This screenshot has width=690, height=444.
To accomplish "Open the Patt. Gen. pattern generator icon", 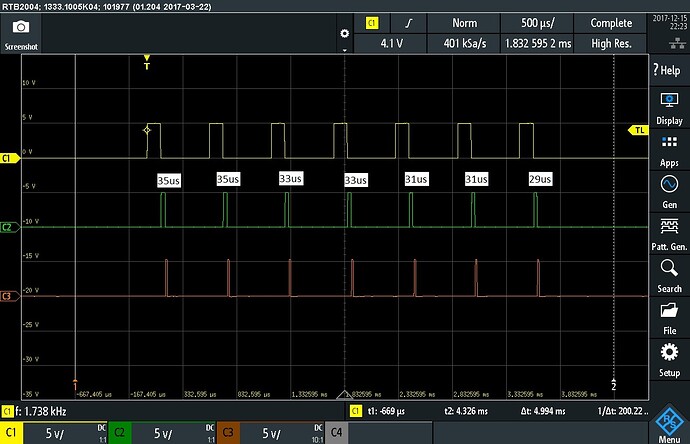I will [669, 227].
